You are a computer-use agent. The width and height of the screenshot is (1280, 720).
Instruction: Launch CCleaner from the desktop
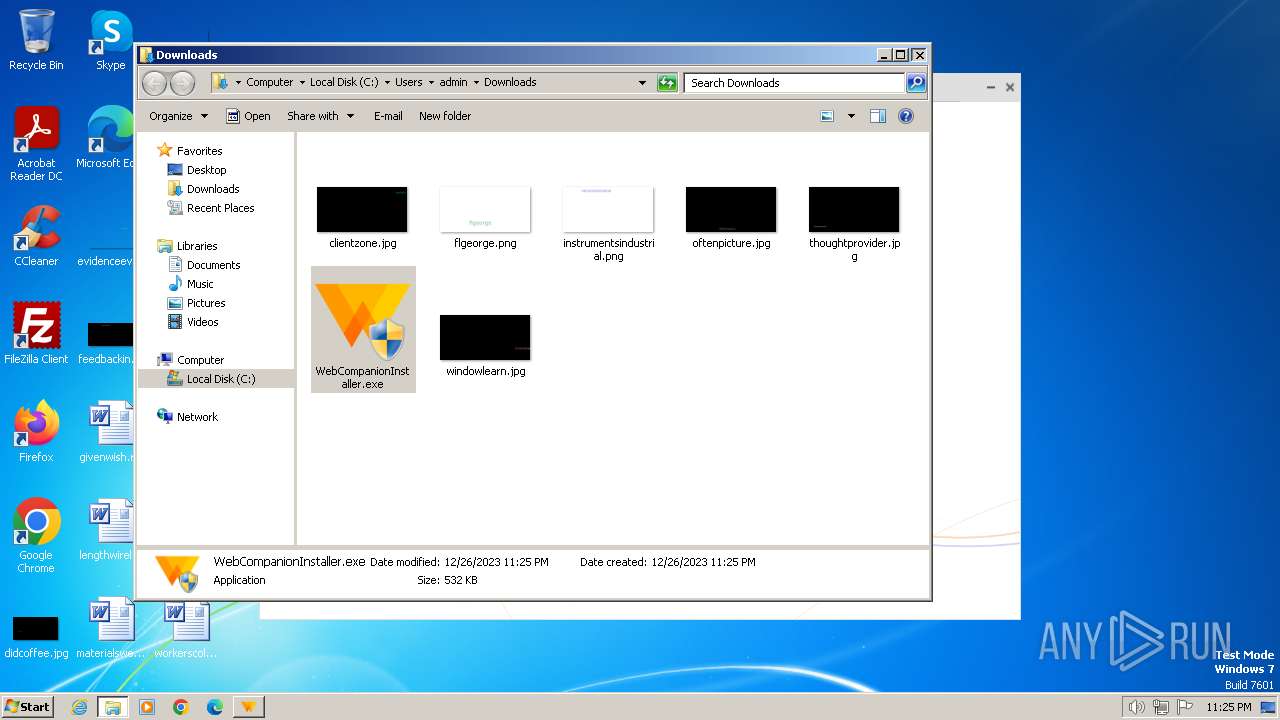(x=36, y=236)
